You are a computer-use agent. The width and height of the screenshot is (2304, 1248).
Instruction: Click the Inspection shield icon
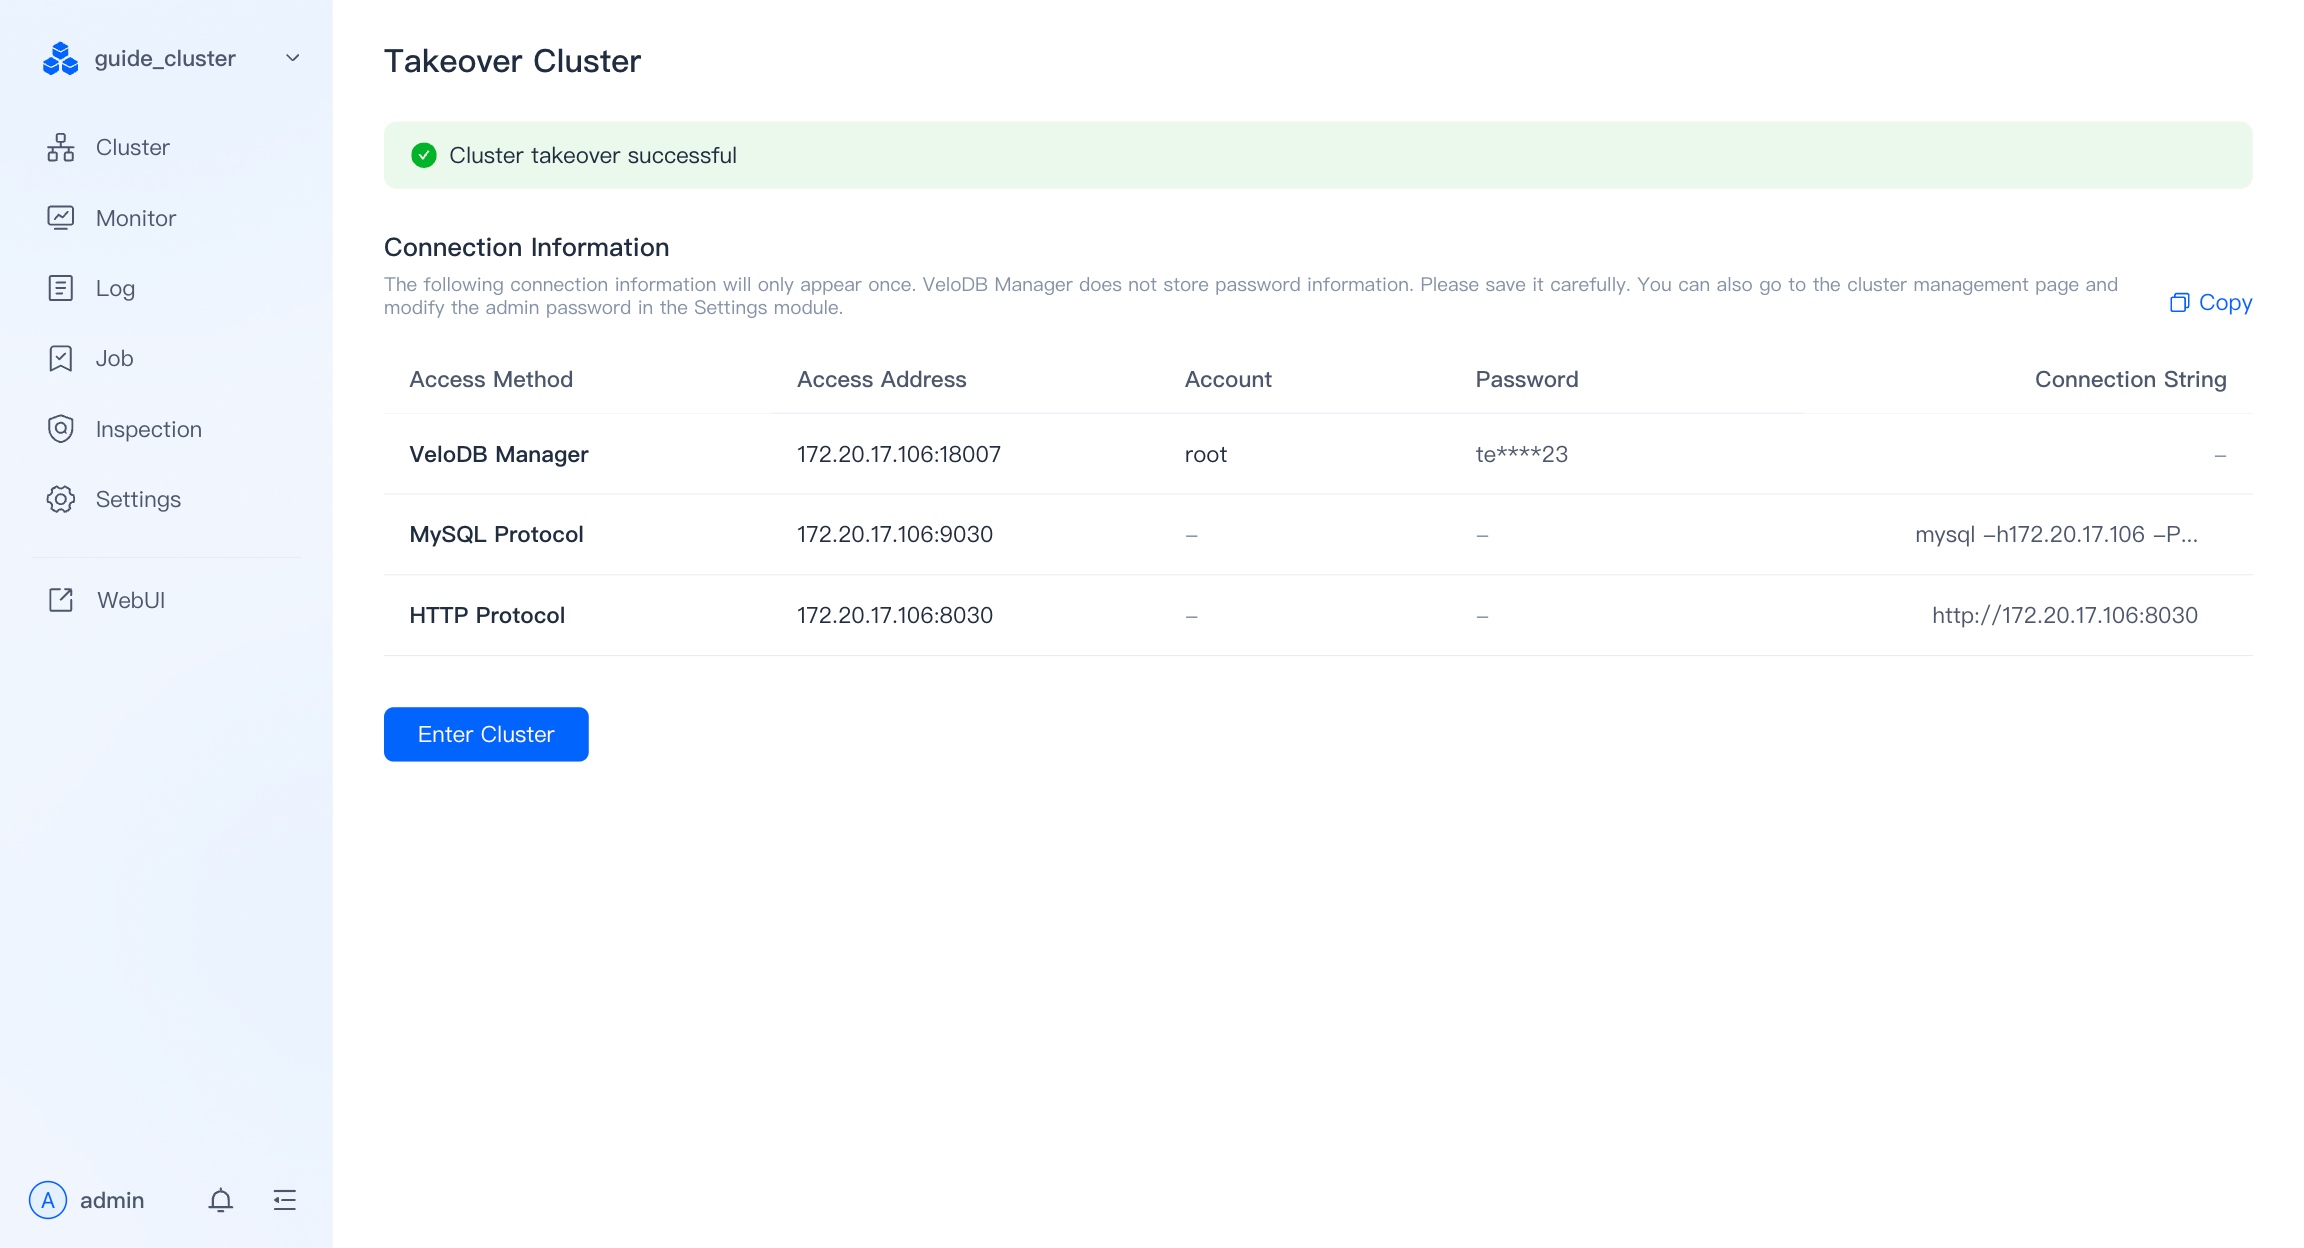tap(61, 429)
